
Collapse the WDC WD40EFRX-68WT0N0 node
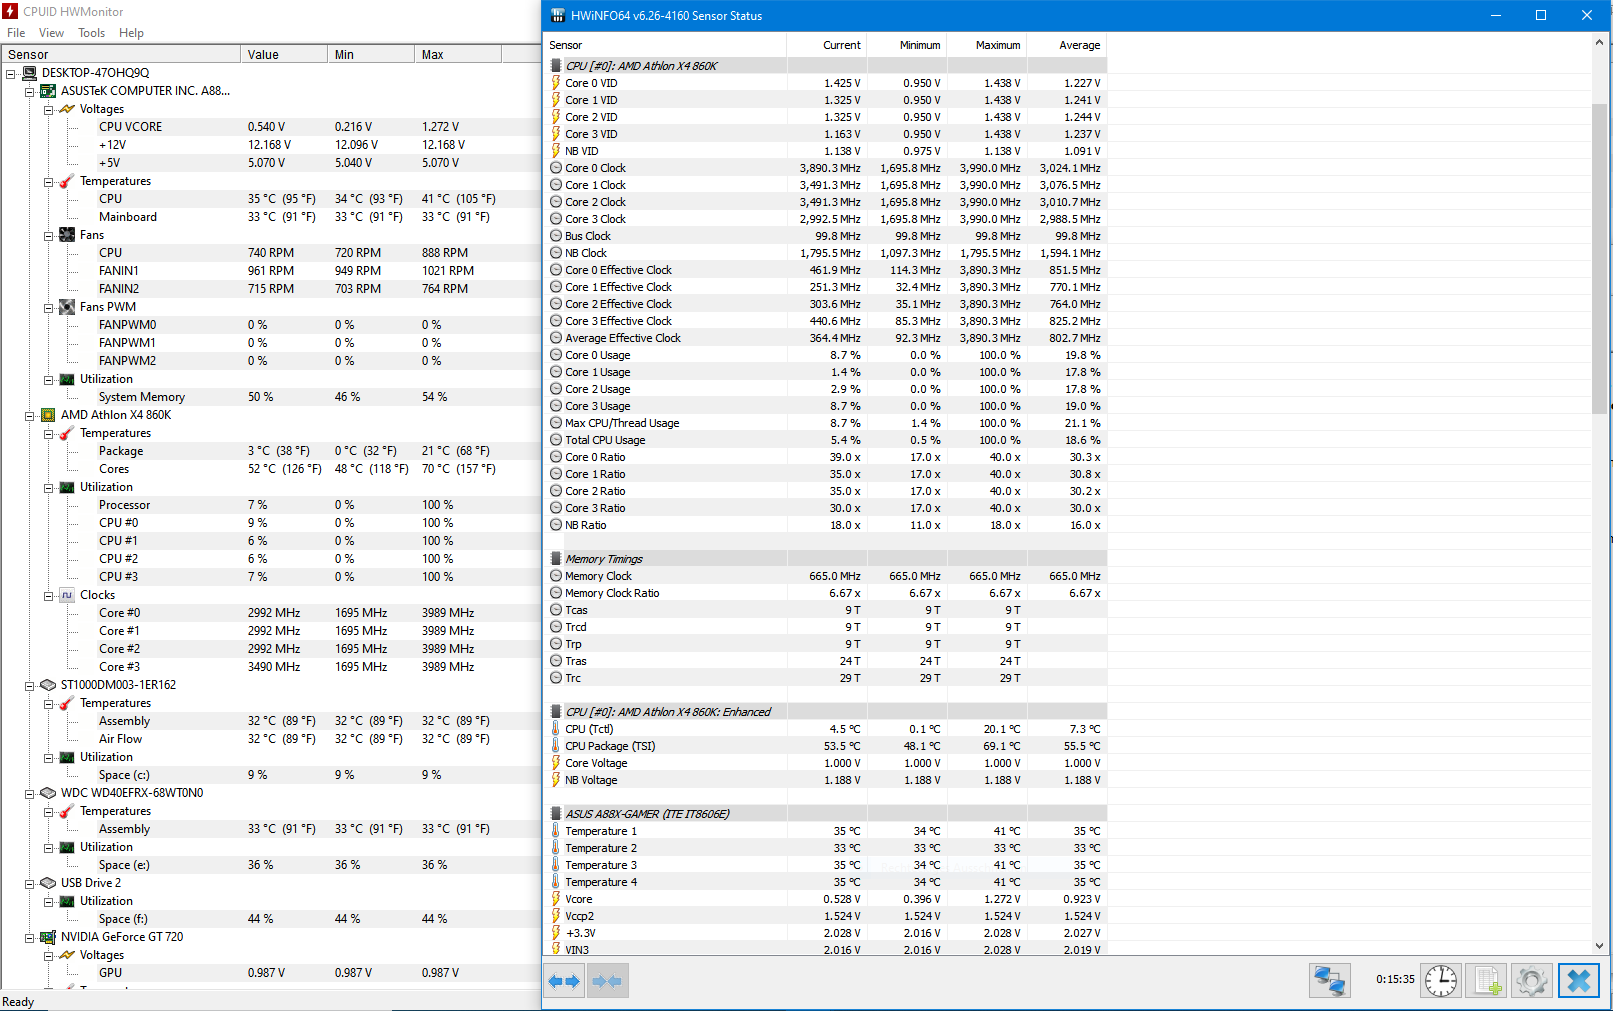(x=29, y=793)
